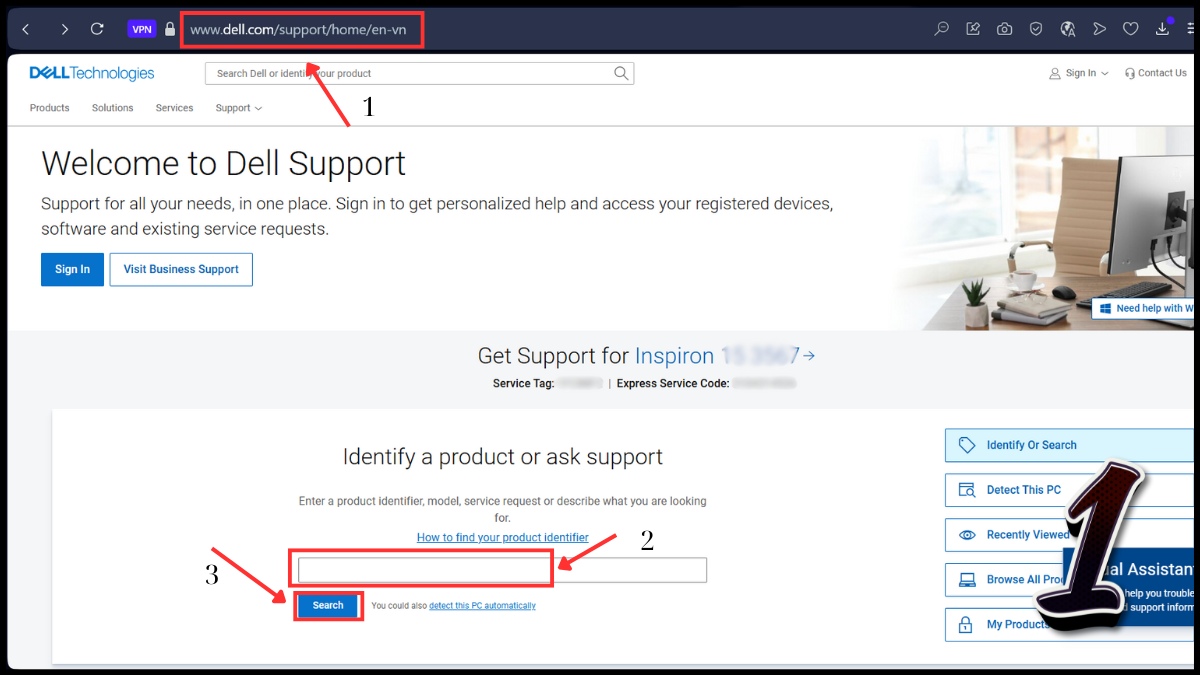Click the shield ad blocker icon
Screen dimensions: 1200x675
point(1036,29)
